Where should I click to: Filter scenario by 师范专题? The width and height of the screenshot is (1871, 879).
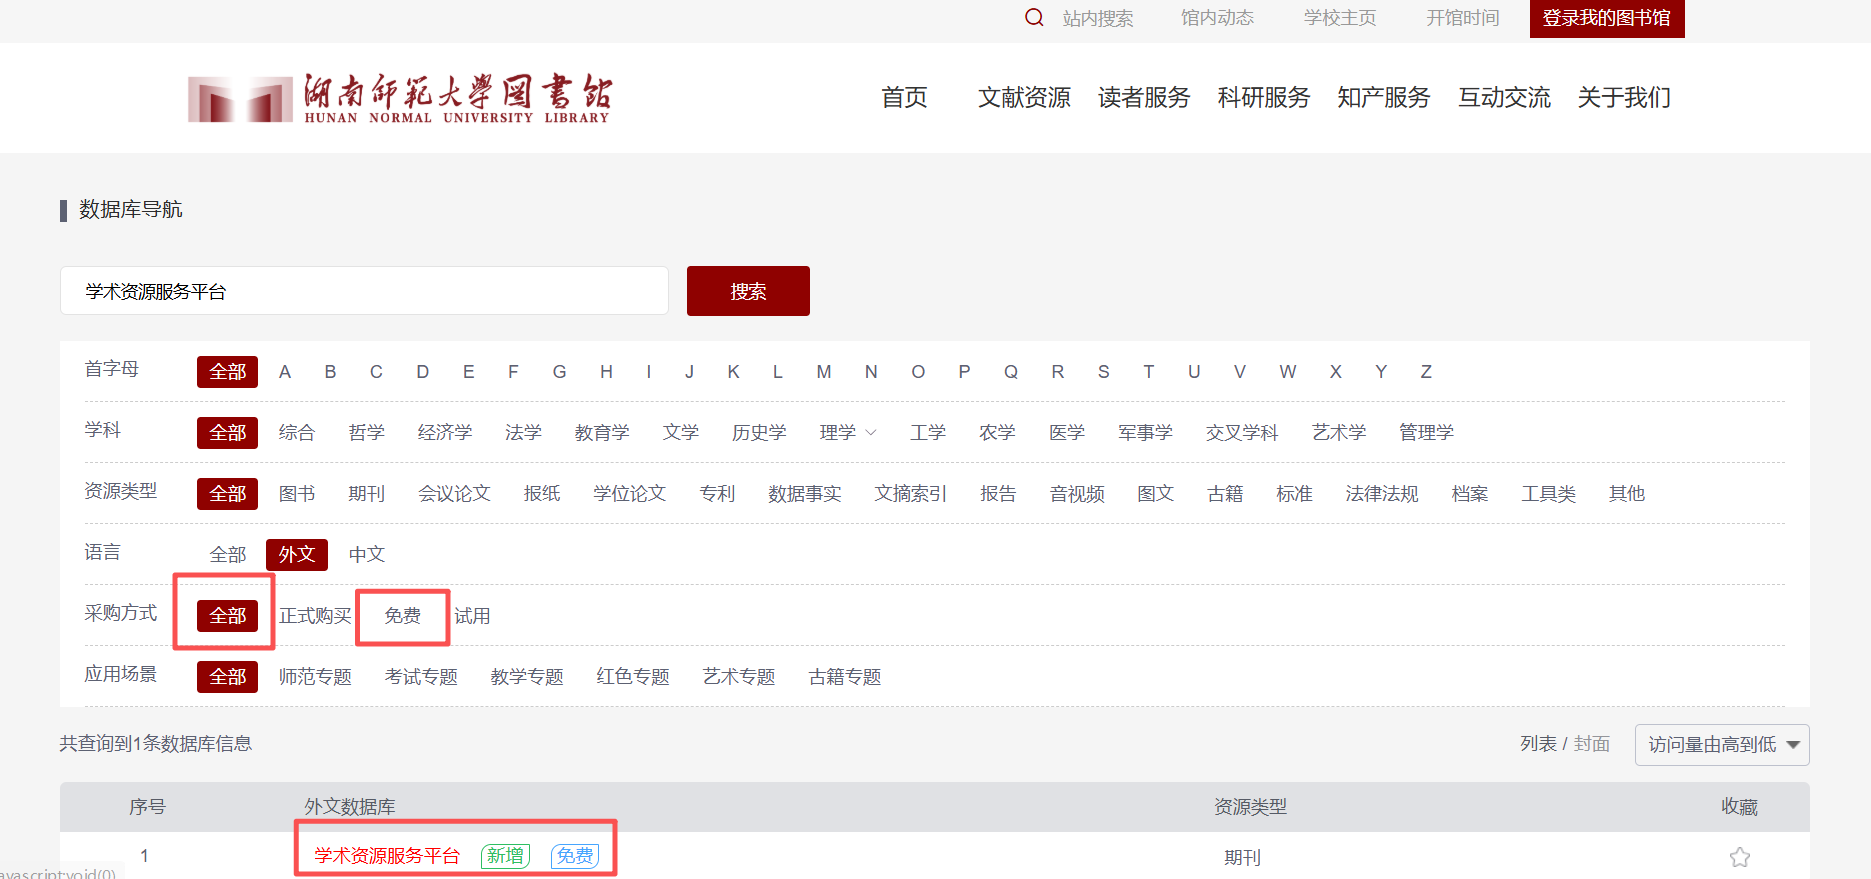point(315,677)
